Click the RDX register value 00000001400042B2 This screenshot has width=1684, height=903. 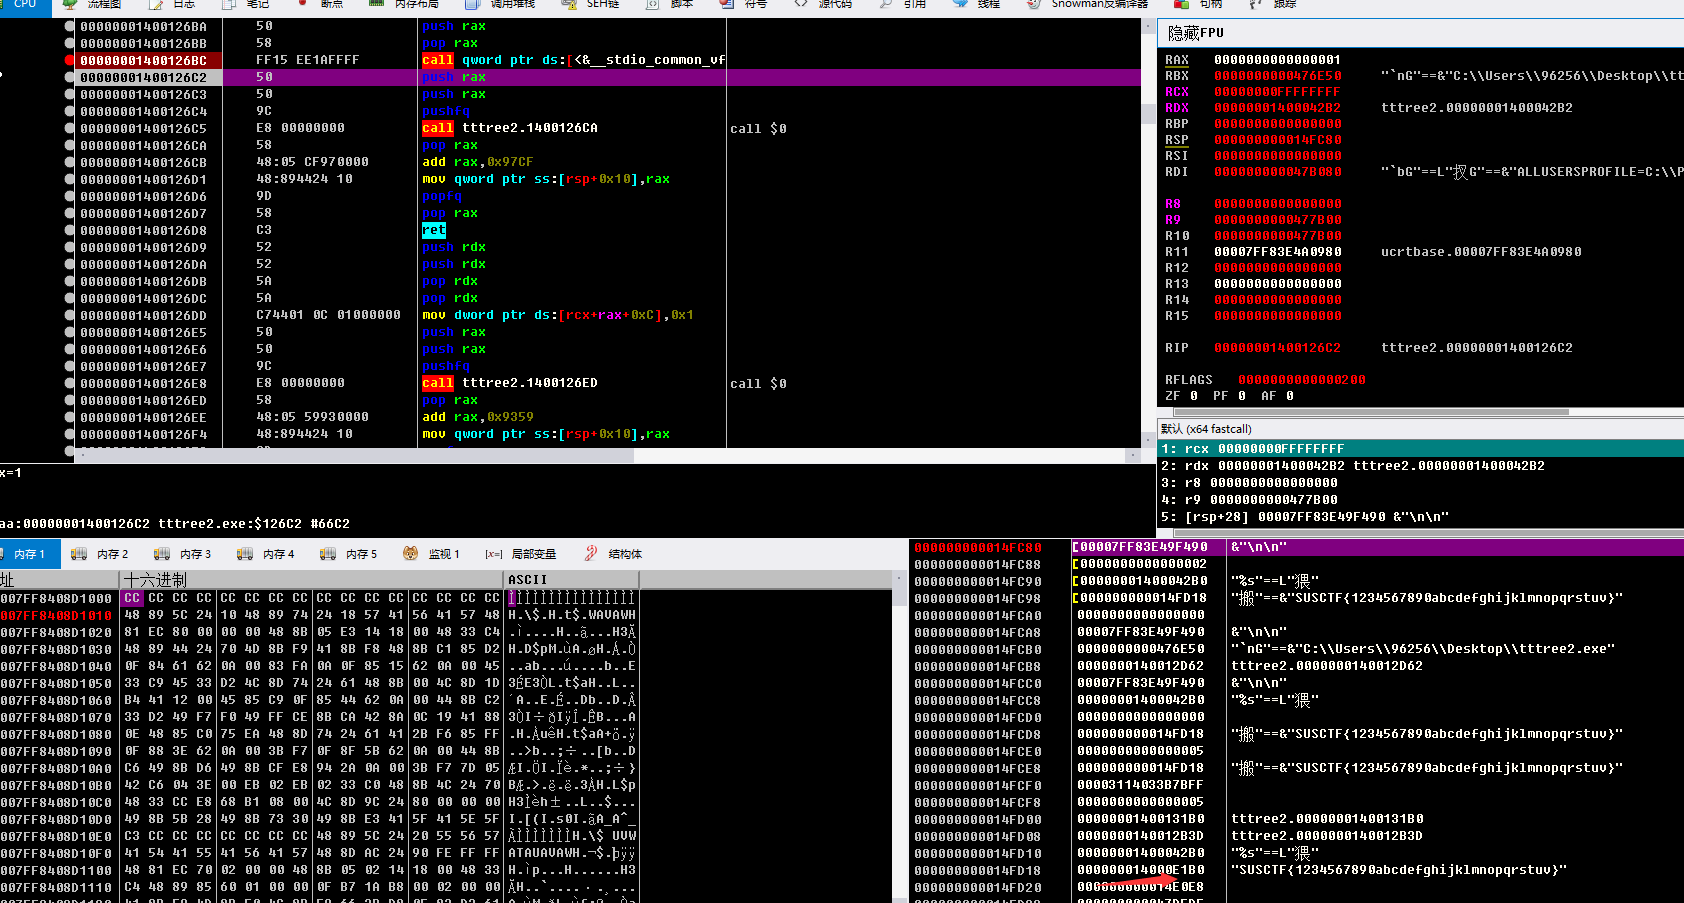(x=1278, y=108)
